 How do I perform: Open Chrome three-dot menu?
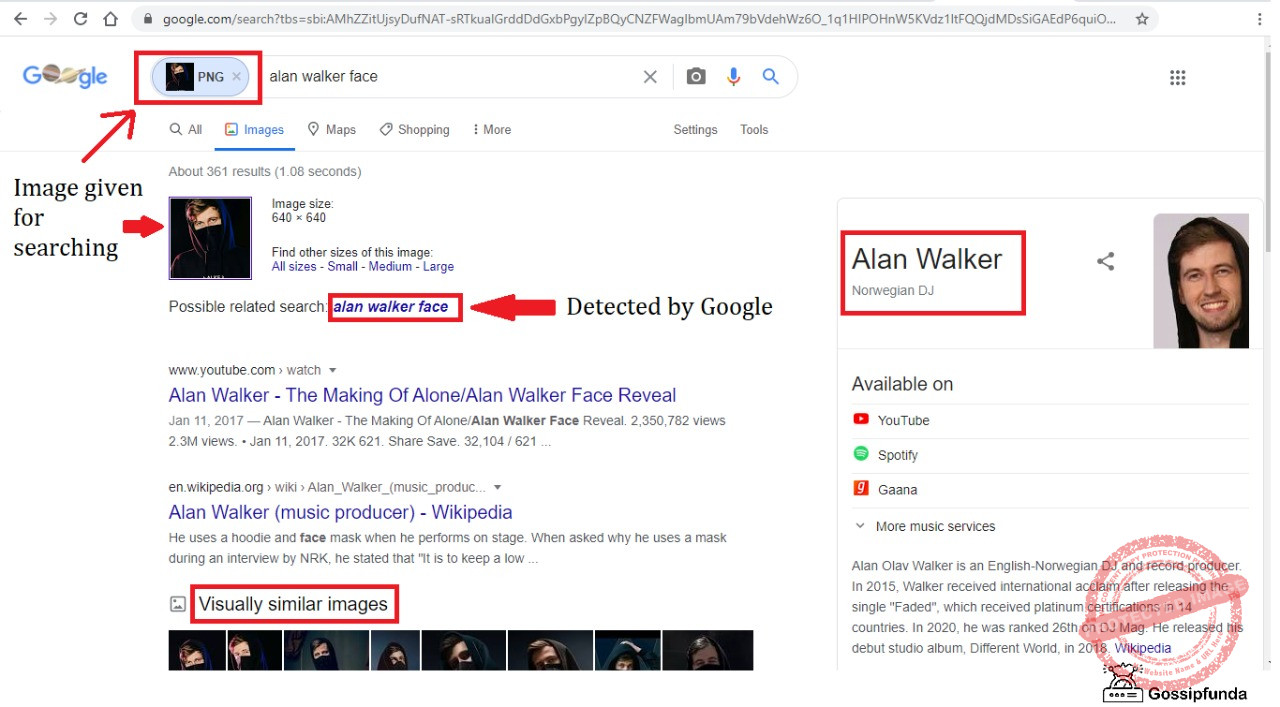(1258, 19)
